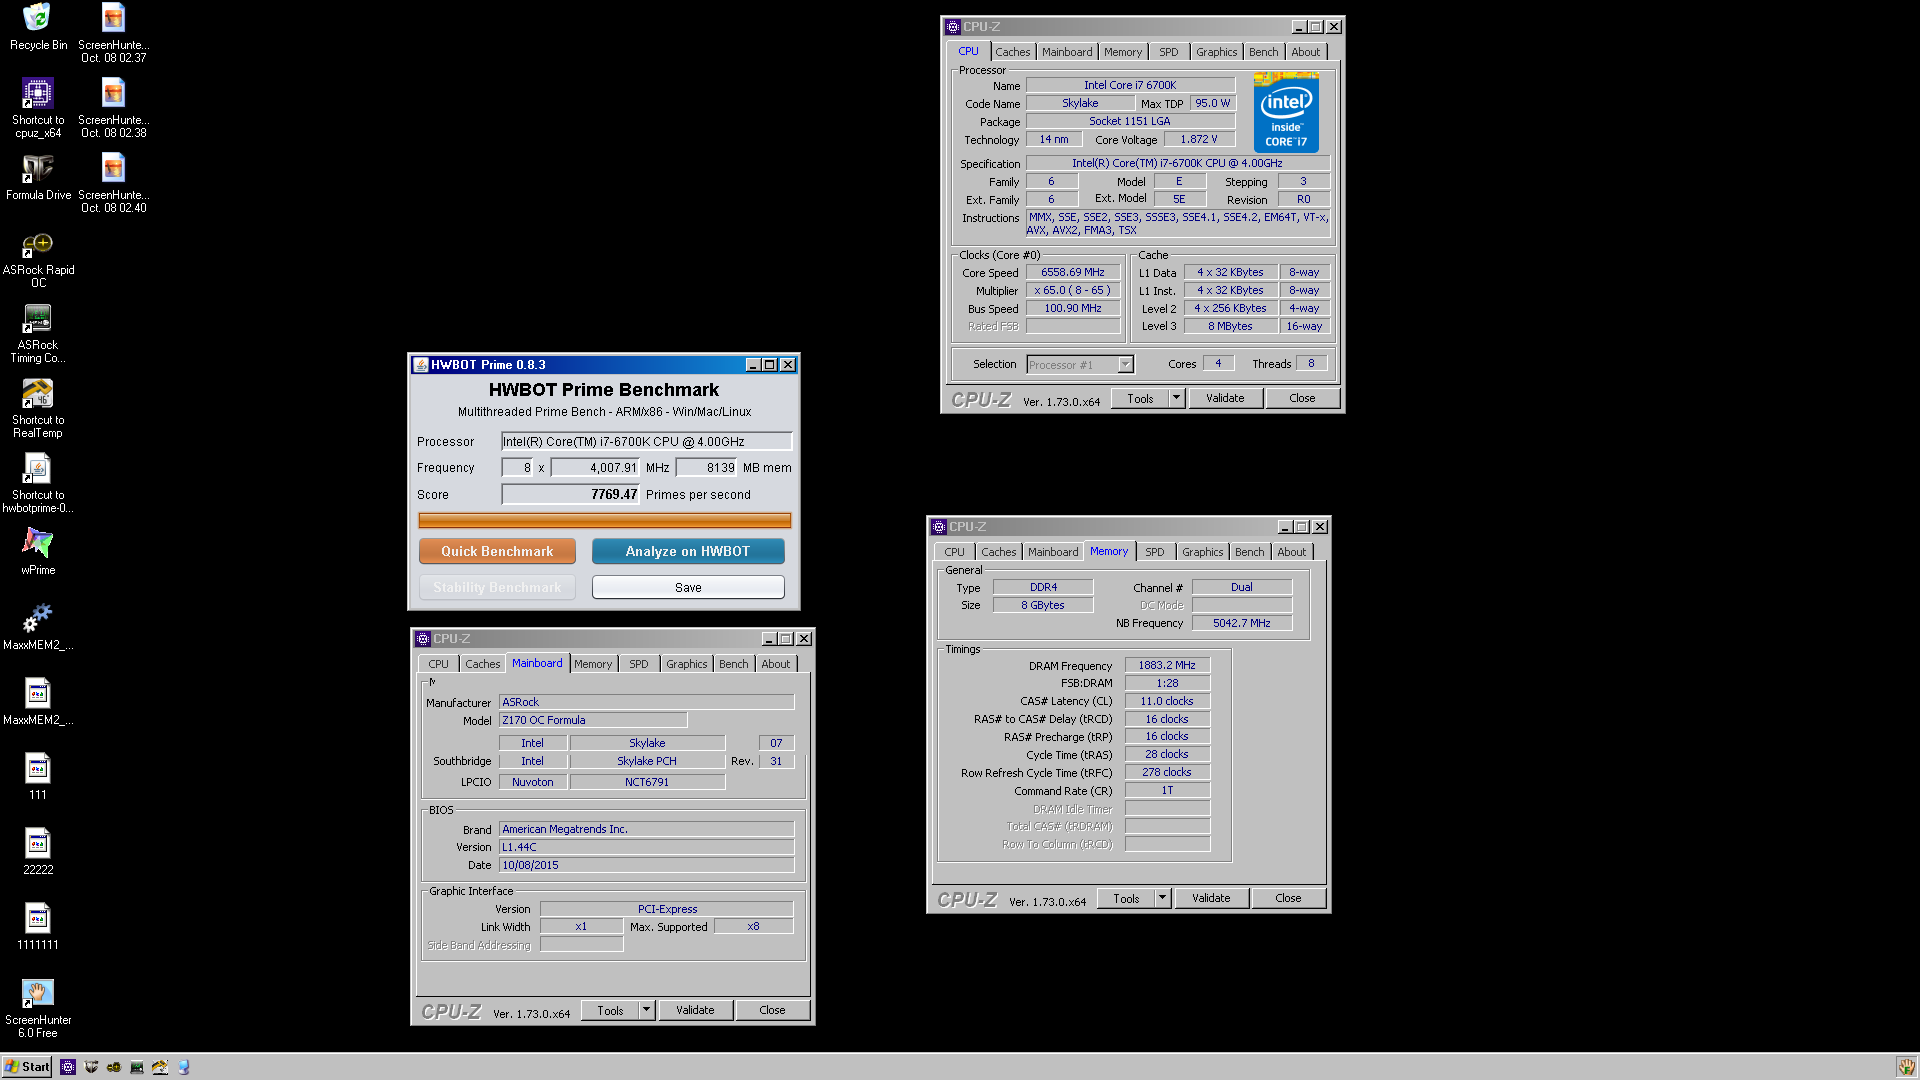
Task: Open the Recycle Bin desktop icon
Action: [x=38, y=27]
